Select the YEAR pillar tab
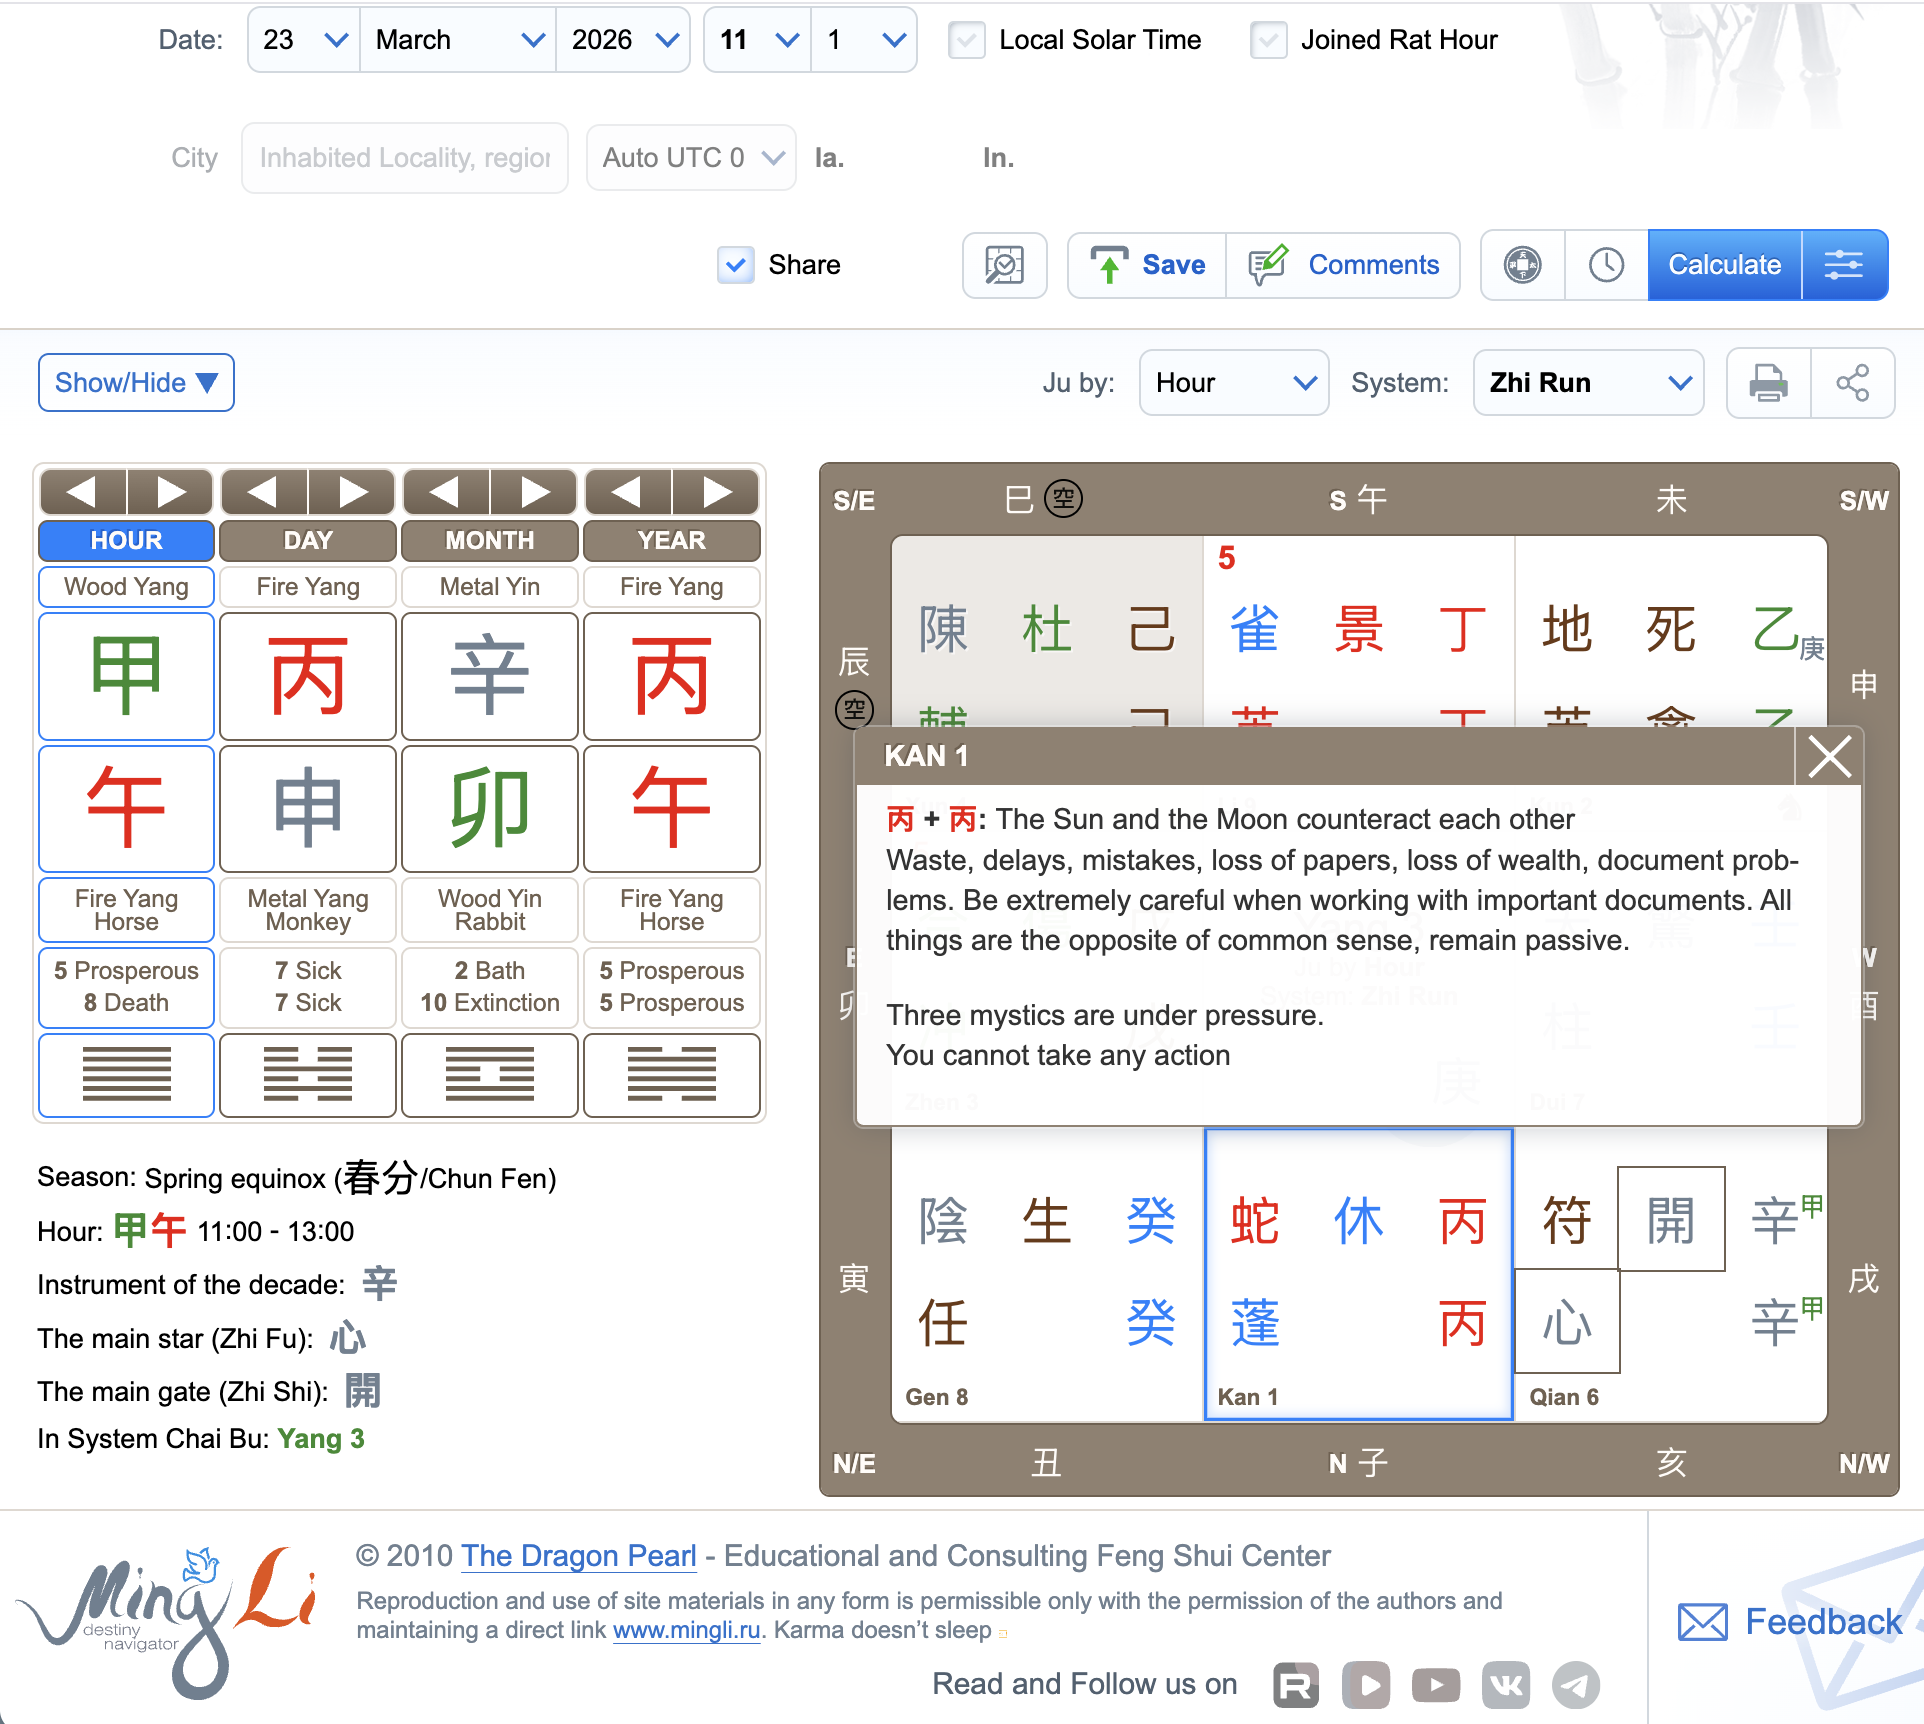Screen dimensions: 1924x1724 [x=671, y=540]
